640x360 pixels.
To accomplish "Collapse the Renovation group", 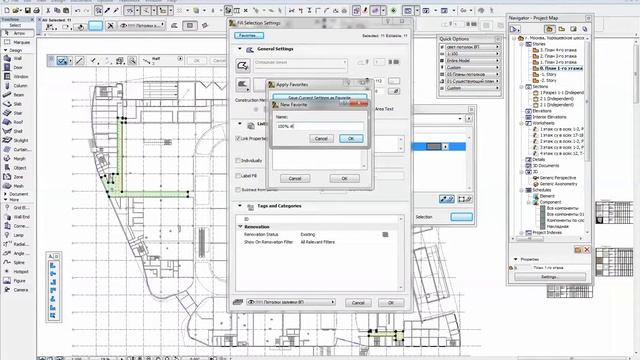I will point(240,227).
